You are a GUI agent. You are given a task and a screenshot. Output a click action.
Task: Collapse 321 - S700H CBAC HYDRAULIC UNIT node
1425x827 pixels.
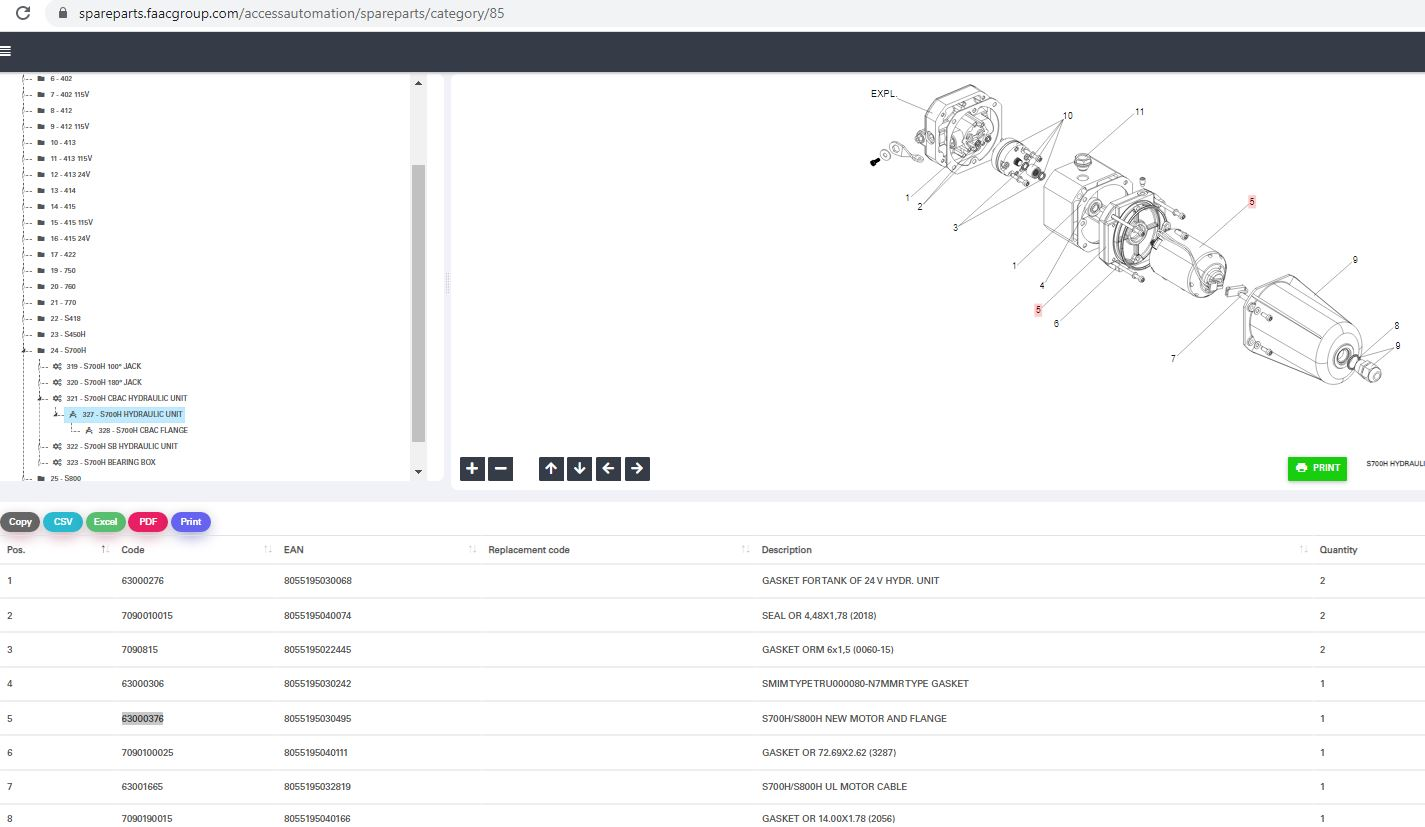40,399
